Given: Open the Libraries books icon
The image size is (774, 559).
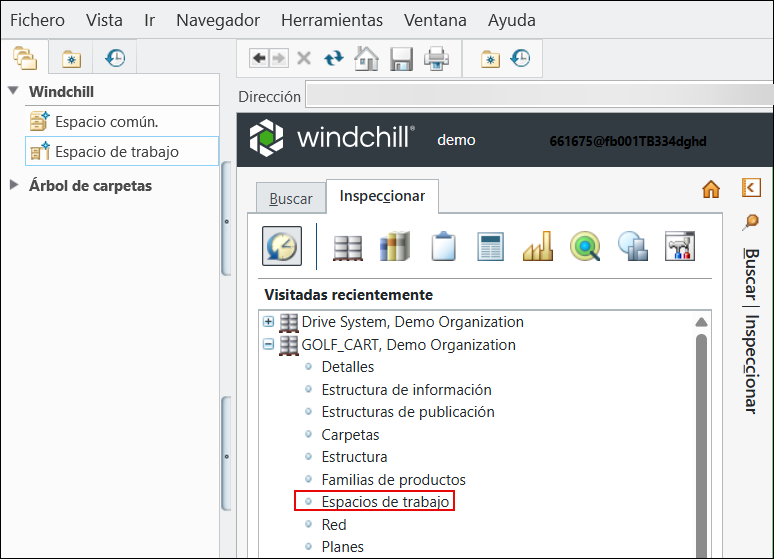Looking at the screenshot, I should point(395,246).
